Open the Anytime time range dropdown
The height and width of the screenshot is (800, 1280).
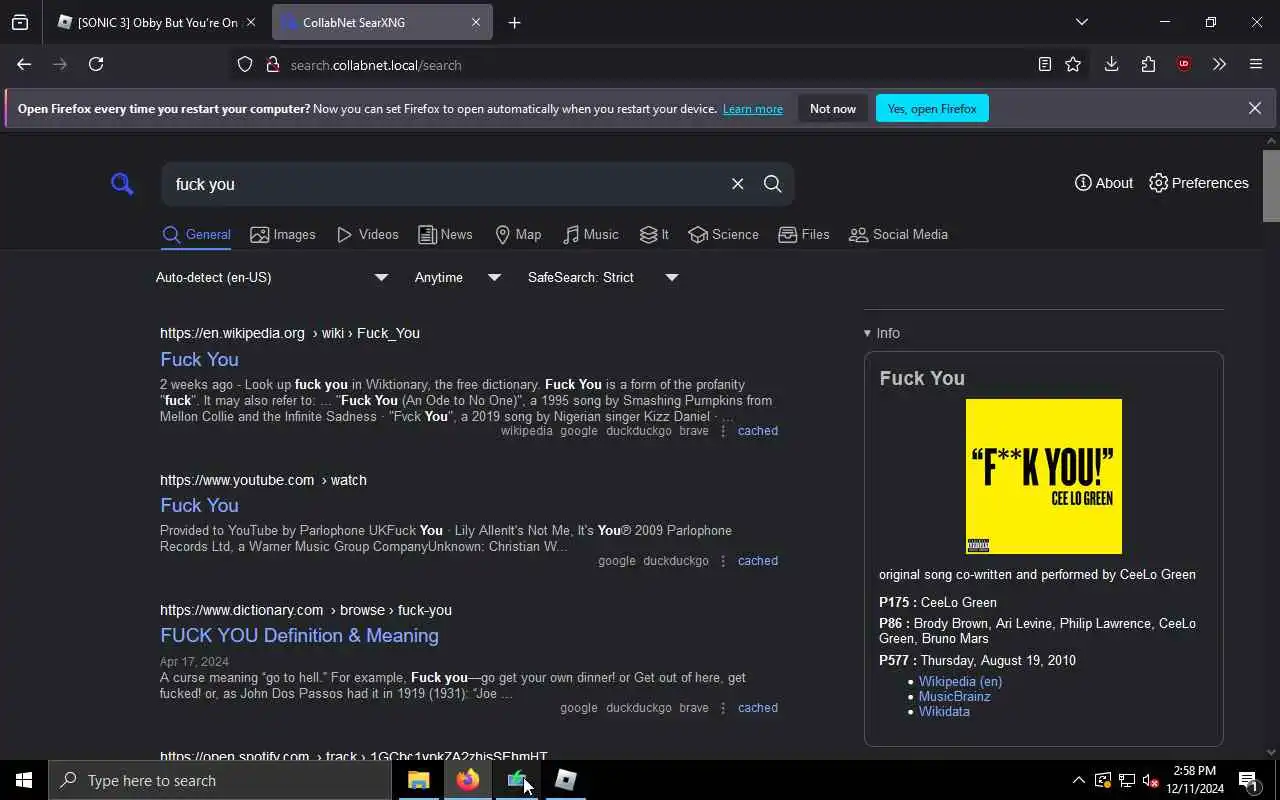tap(458, 277)
